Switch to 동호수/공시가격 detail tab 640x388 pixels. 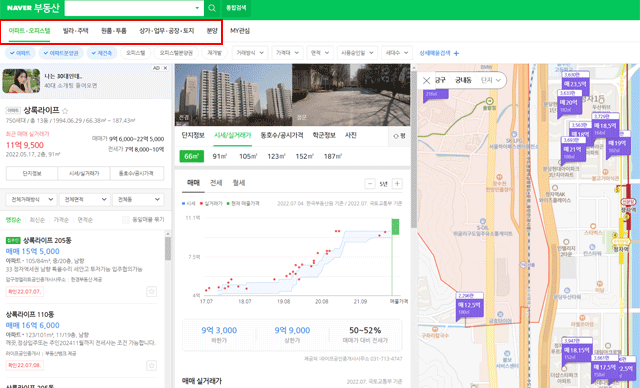(282, 135)
